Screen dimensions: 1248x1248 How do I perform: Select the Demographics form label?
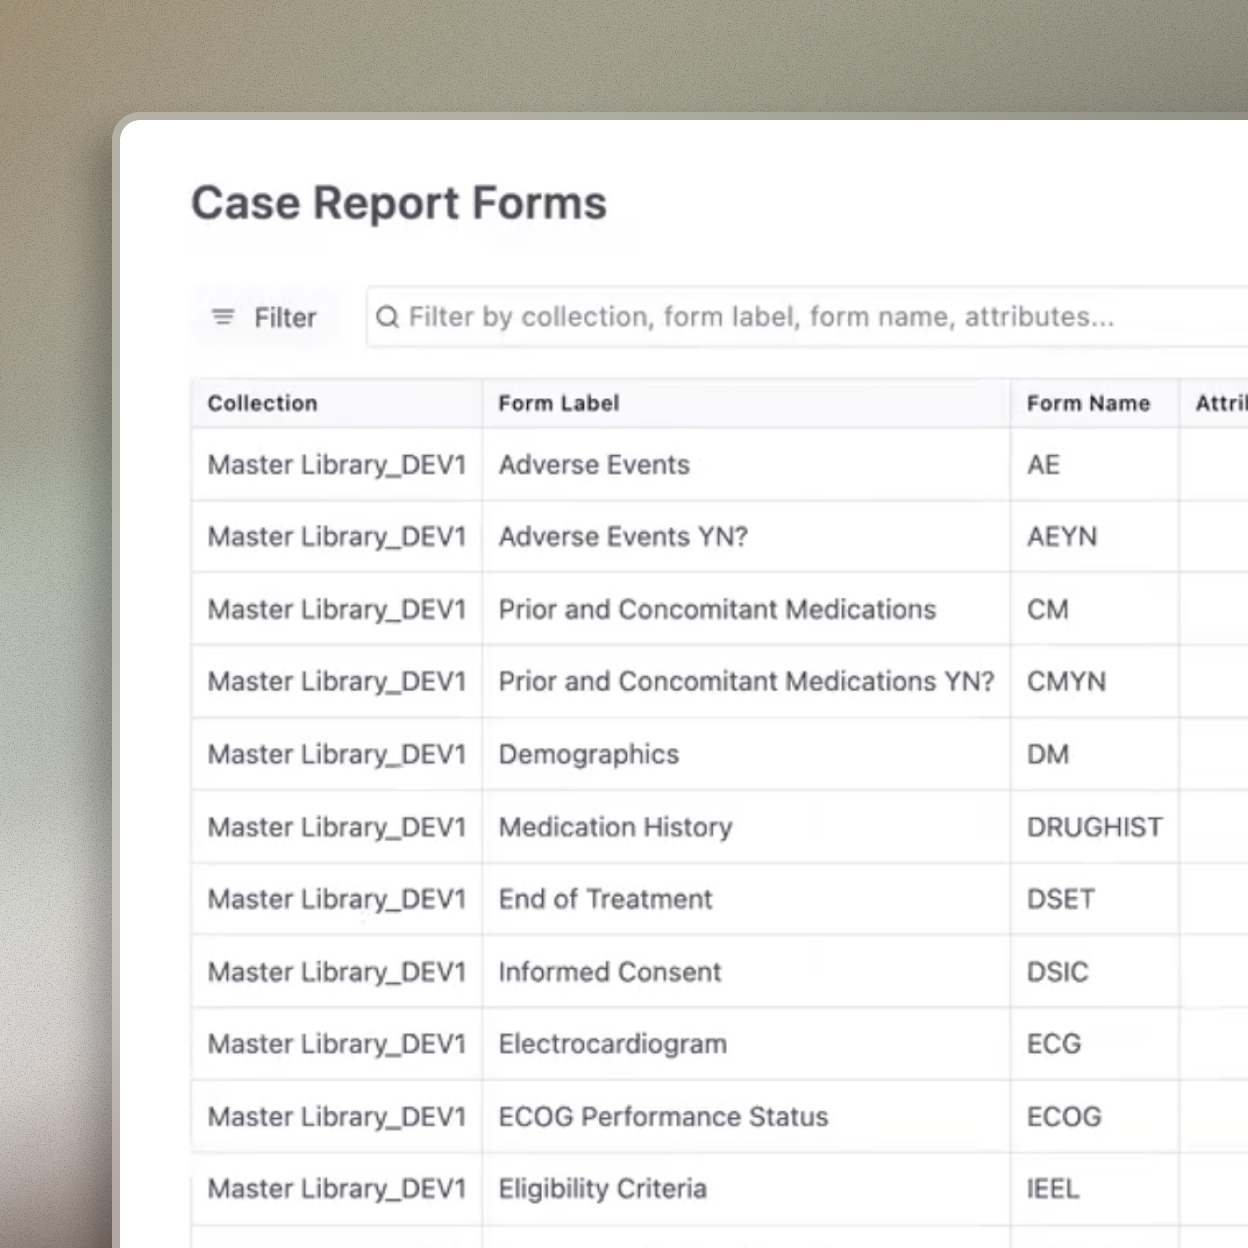click(x=588, y=754)
